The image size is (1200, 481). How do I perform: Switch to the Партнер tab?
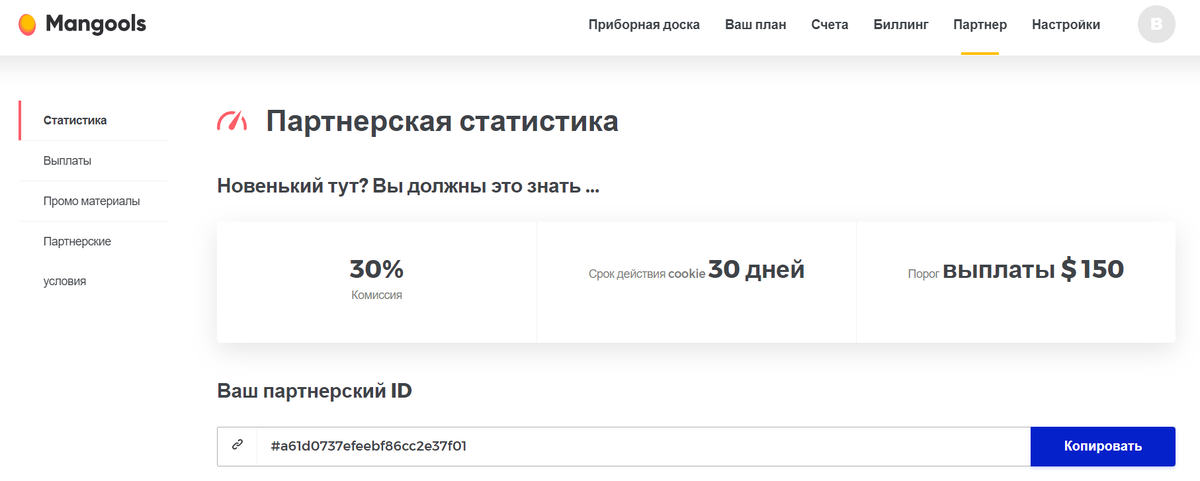[980, 25]
